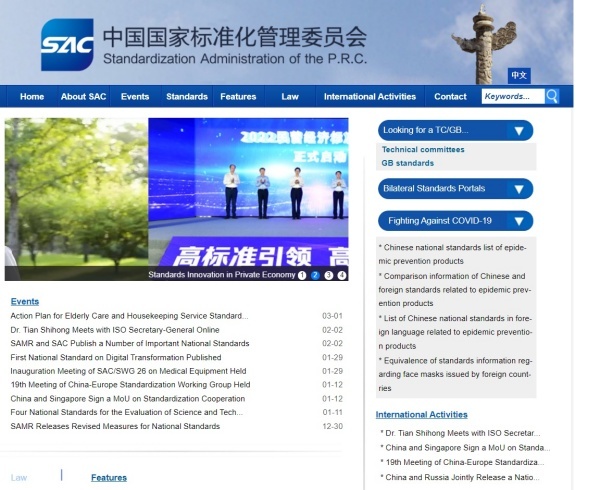
Task: Click the search magnifier icon
Action: coord(552,96)
